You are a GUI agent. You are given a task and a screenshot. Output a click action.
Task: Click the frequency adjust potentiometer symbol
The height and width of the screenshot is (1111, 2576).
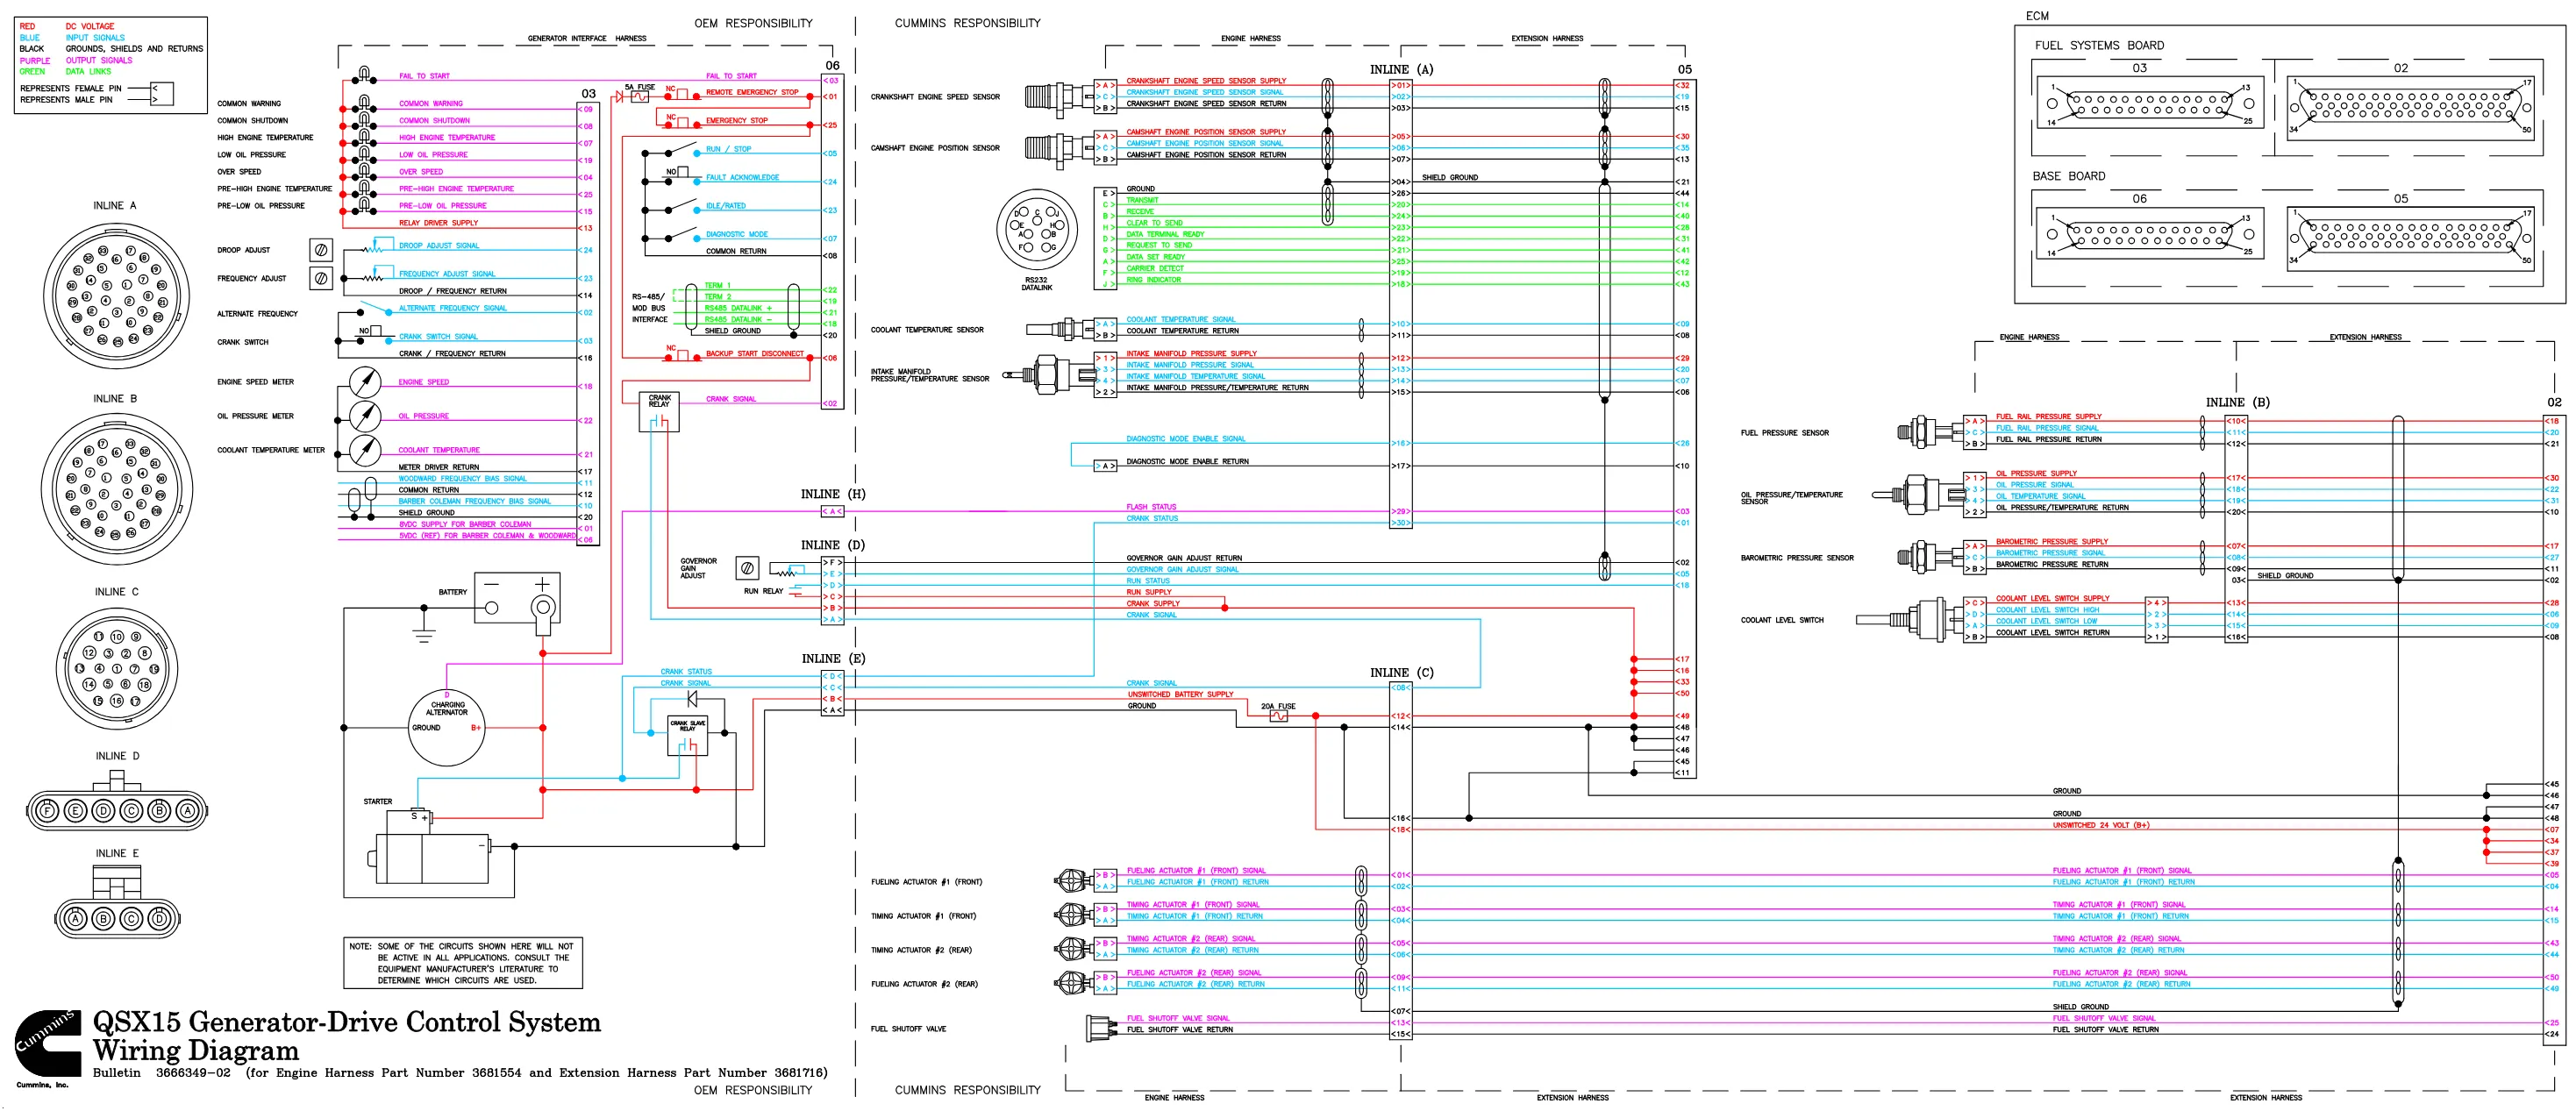[321, 277]
